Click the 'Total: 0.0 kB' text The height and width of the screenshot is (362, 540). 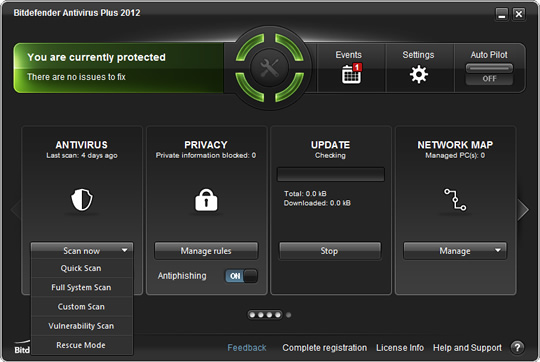pos(305,194)
